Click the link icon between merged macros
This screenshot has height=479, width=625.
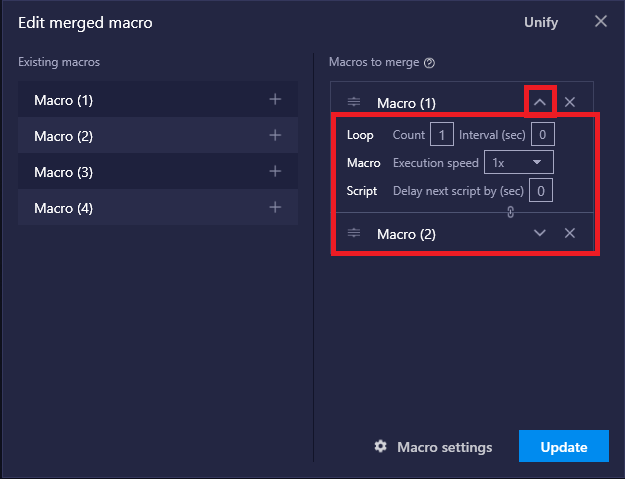511,212
